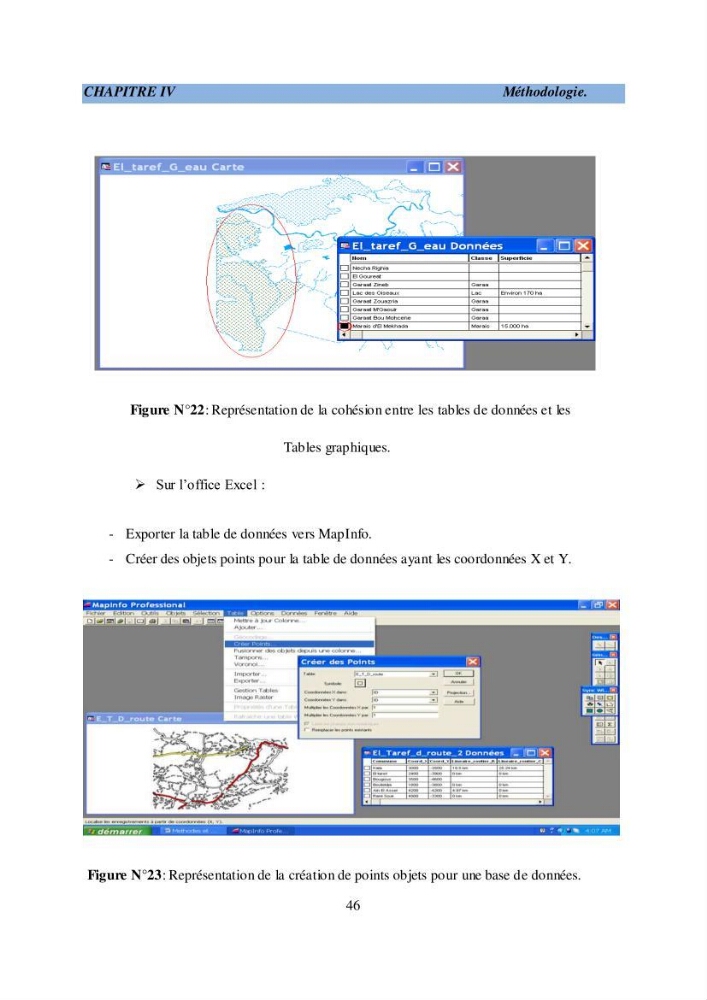Open the Outils menu

tap(150, 613)
